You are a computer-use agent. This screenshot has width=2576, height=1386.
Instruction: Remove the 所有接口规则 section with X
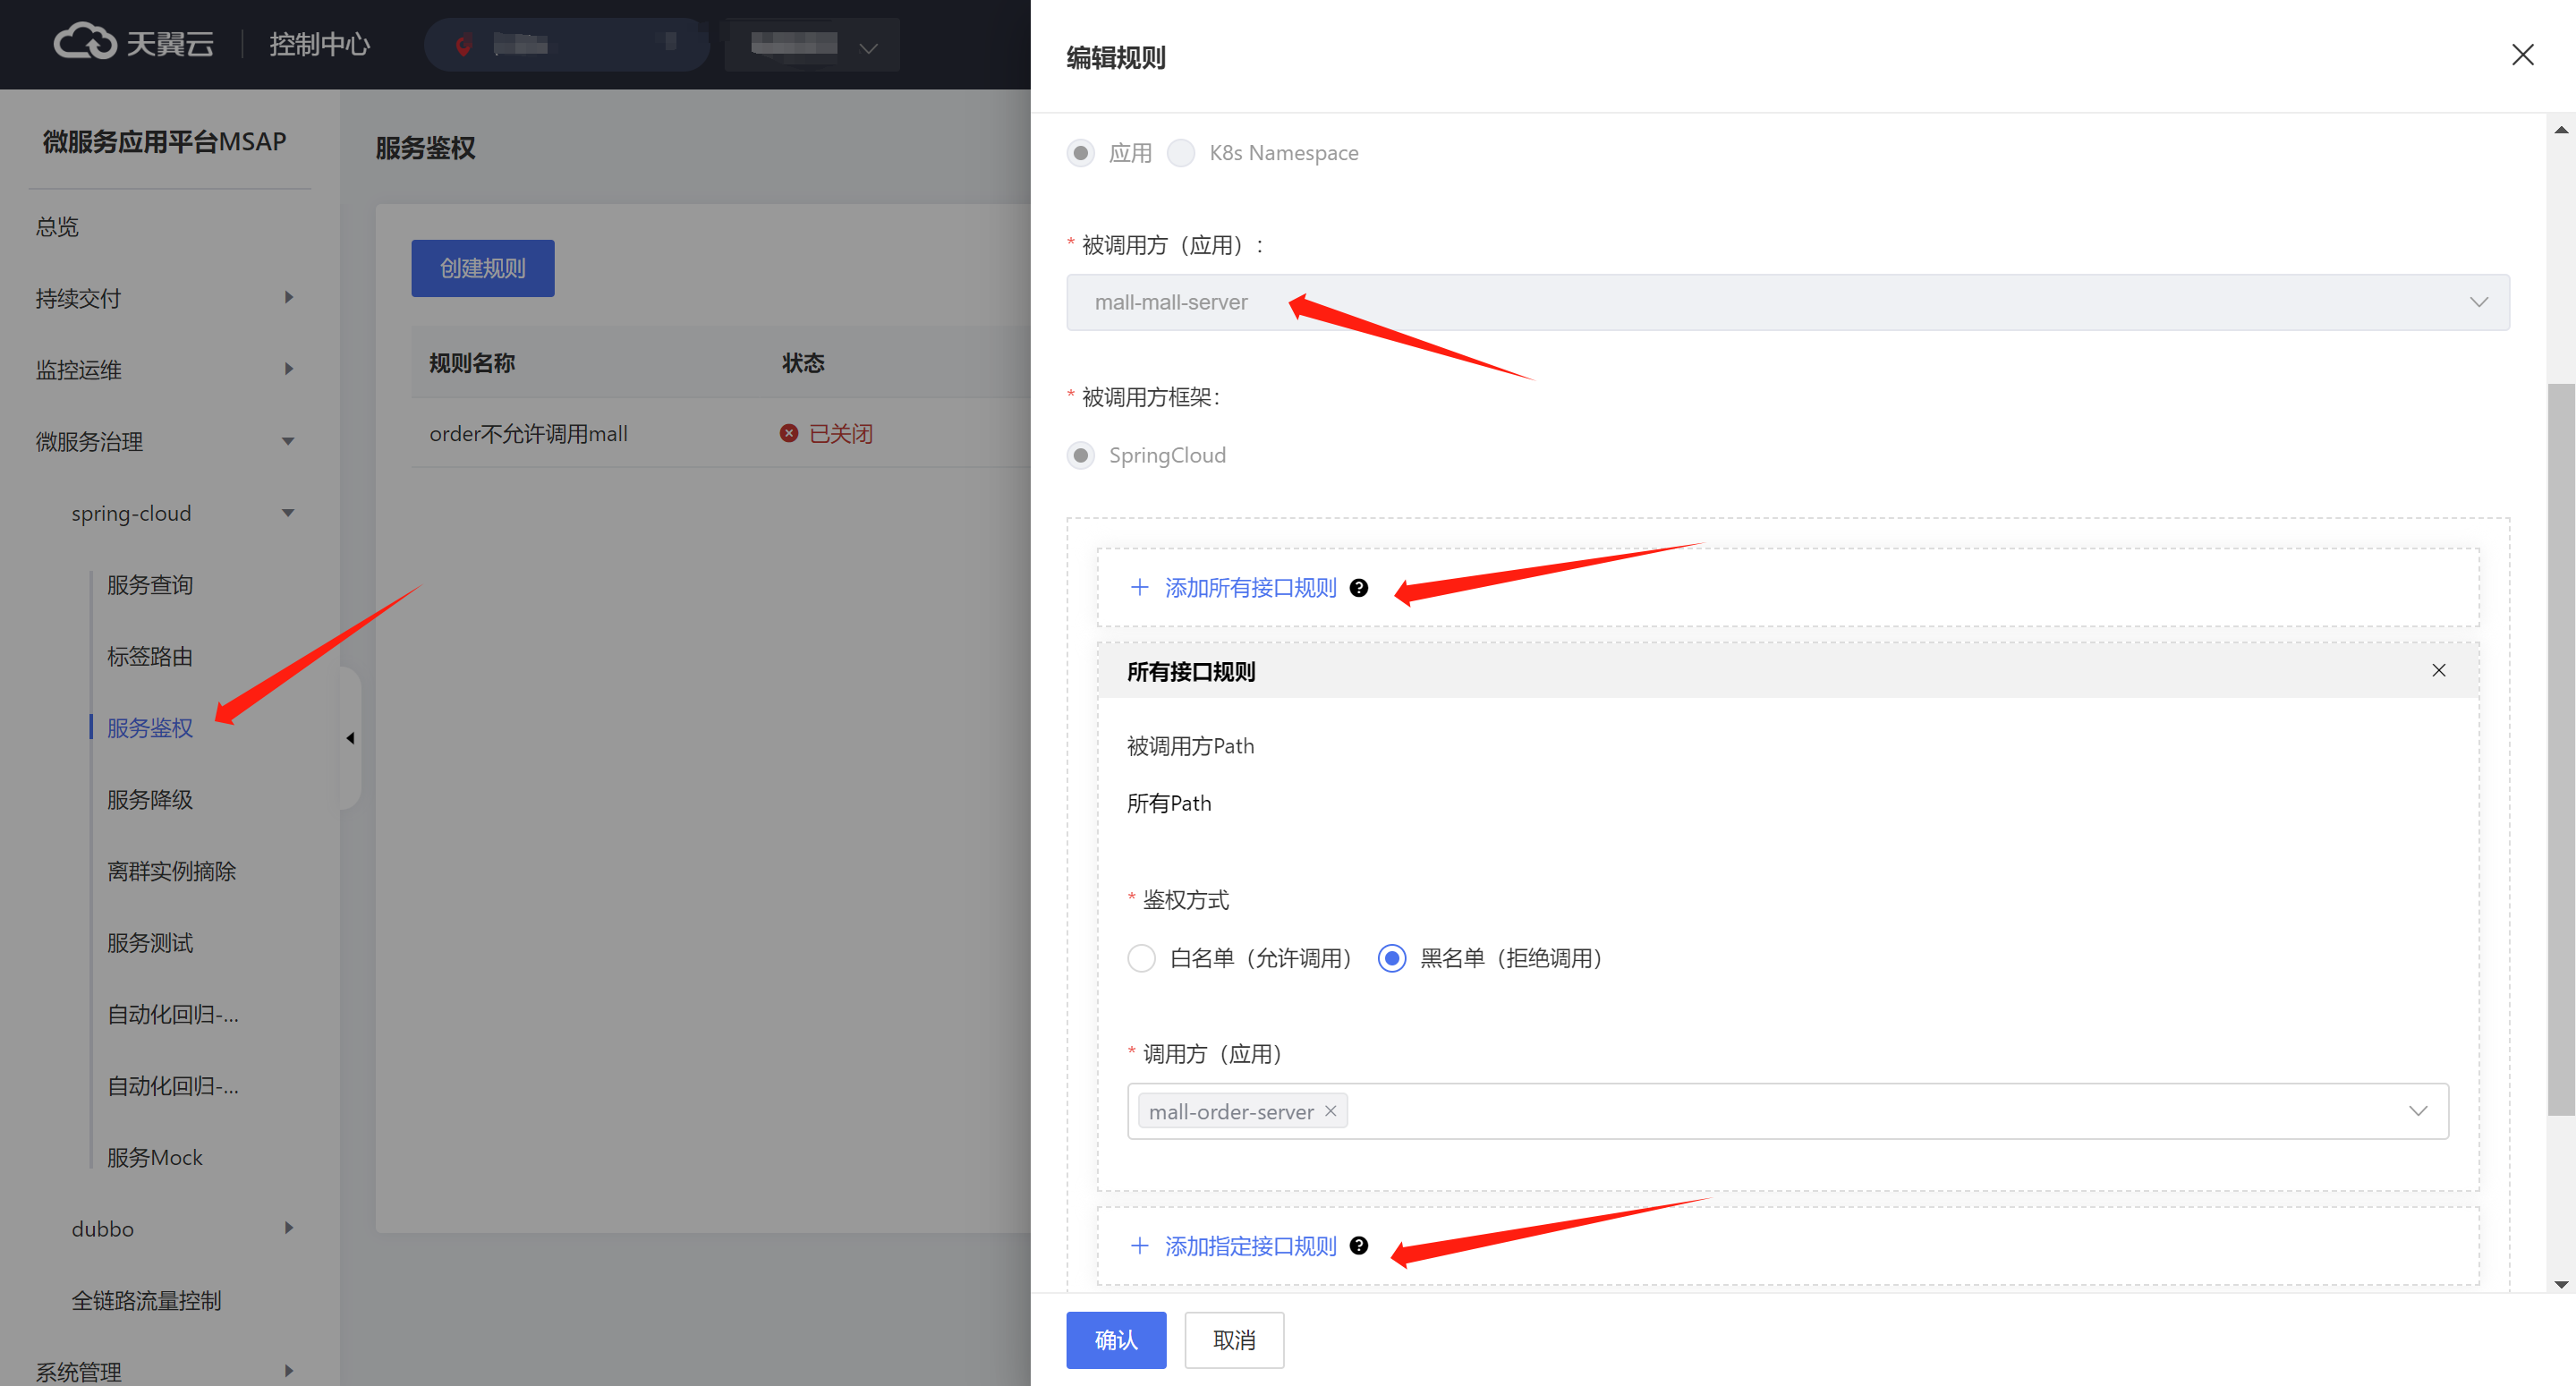[2438, 671]
